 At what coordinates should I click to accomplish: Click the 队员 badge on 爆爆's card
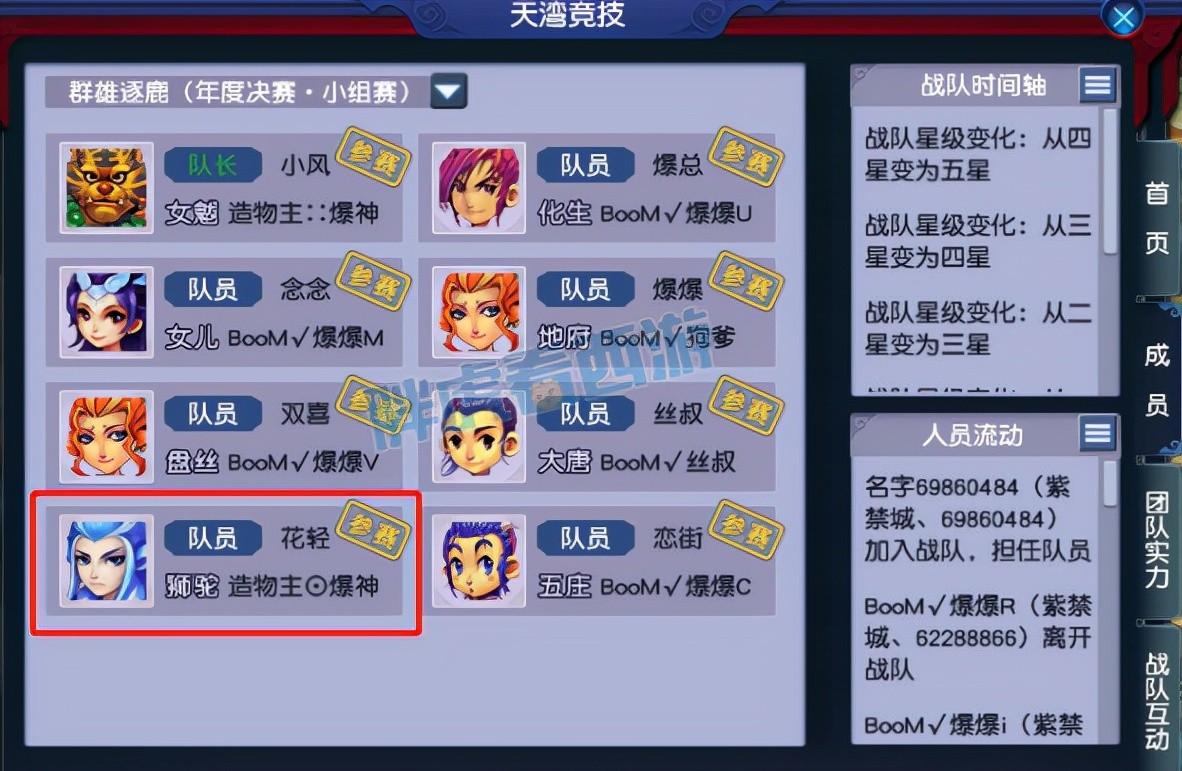click(x=585, y=289)
